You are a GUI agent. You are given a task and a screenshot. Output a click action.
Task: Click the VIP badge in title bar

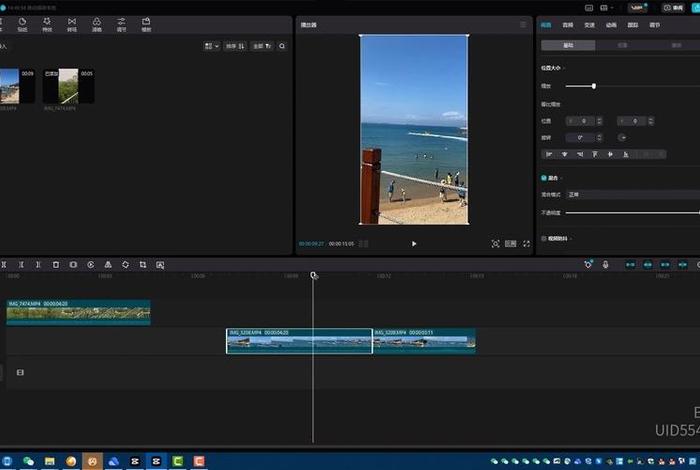pyautogui.click(x=638, y=8)
